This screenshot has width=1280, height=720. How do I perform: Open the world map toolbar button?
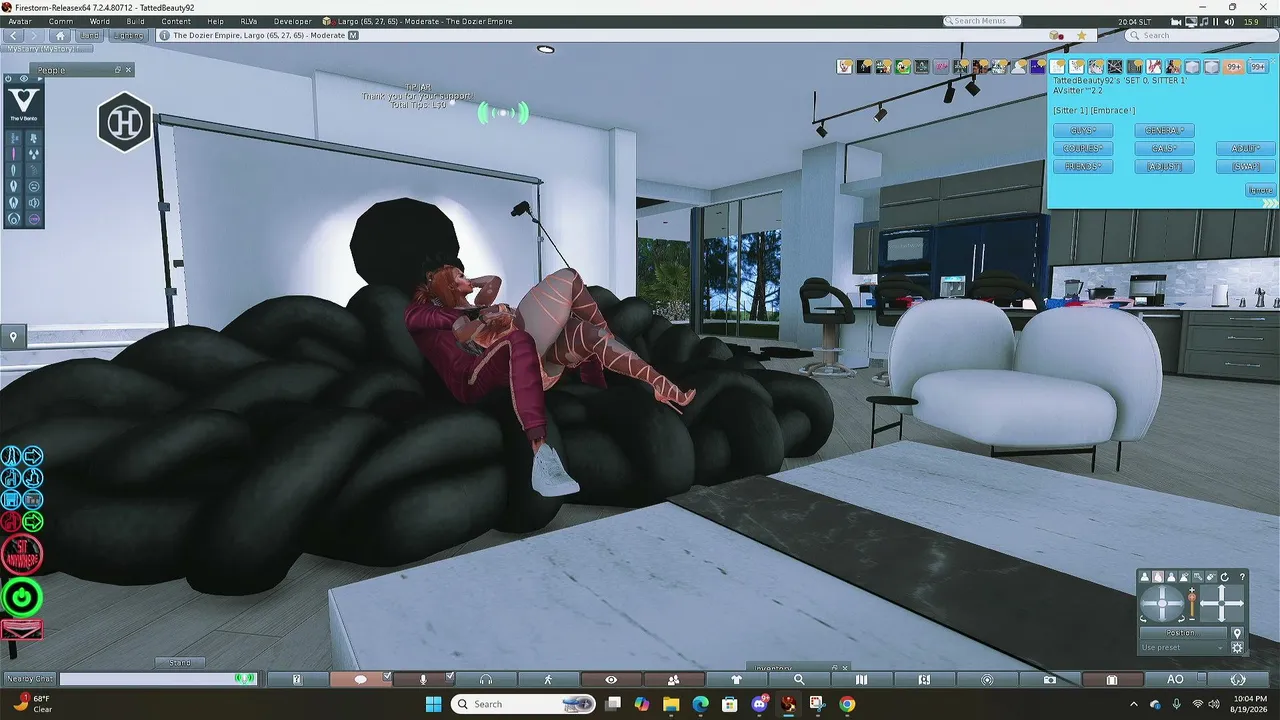pos(862,680)
